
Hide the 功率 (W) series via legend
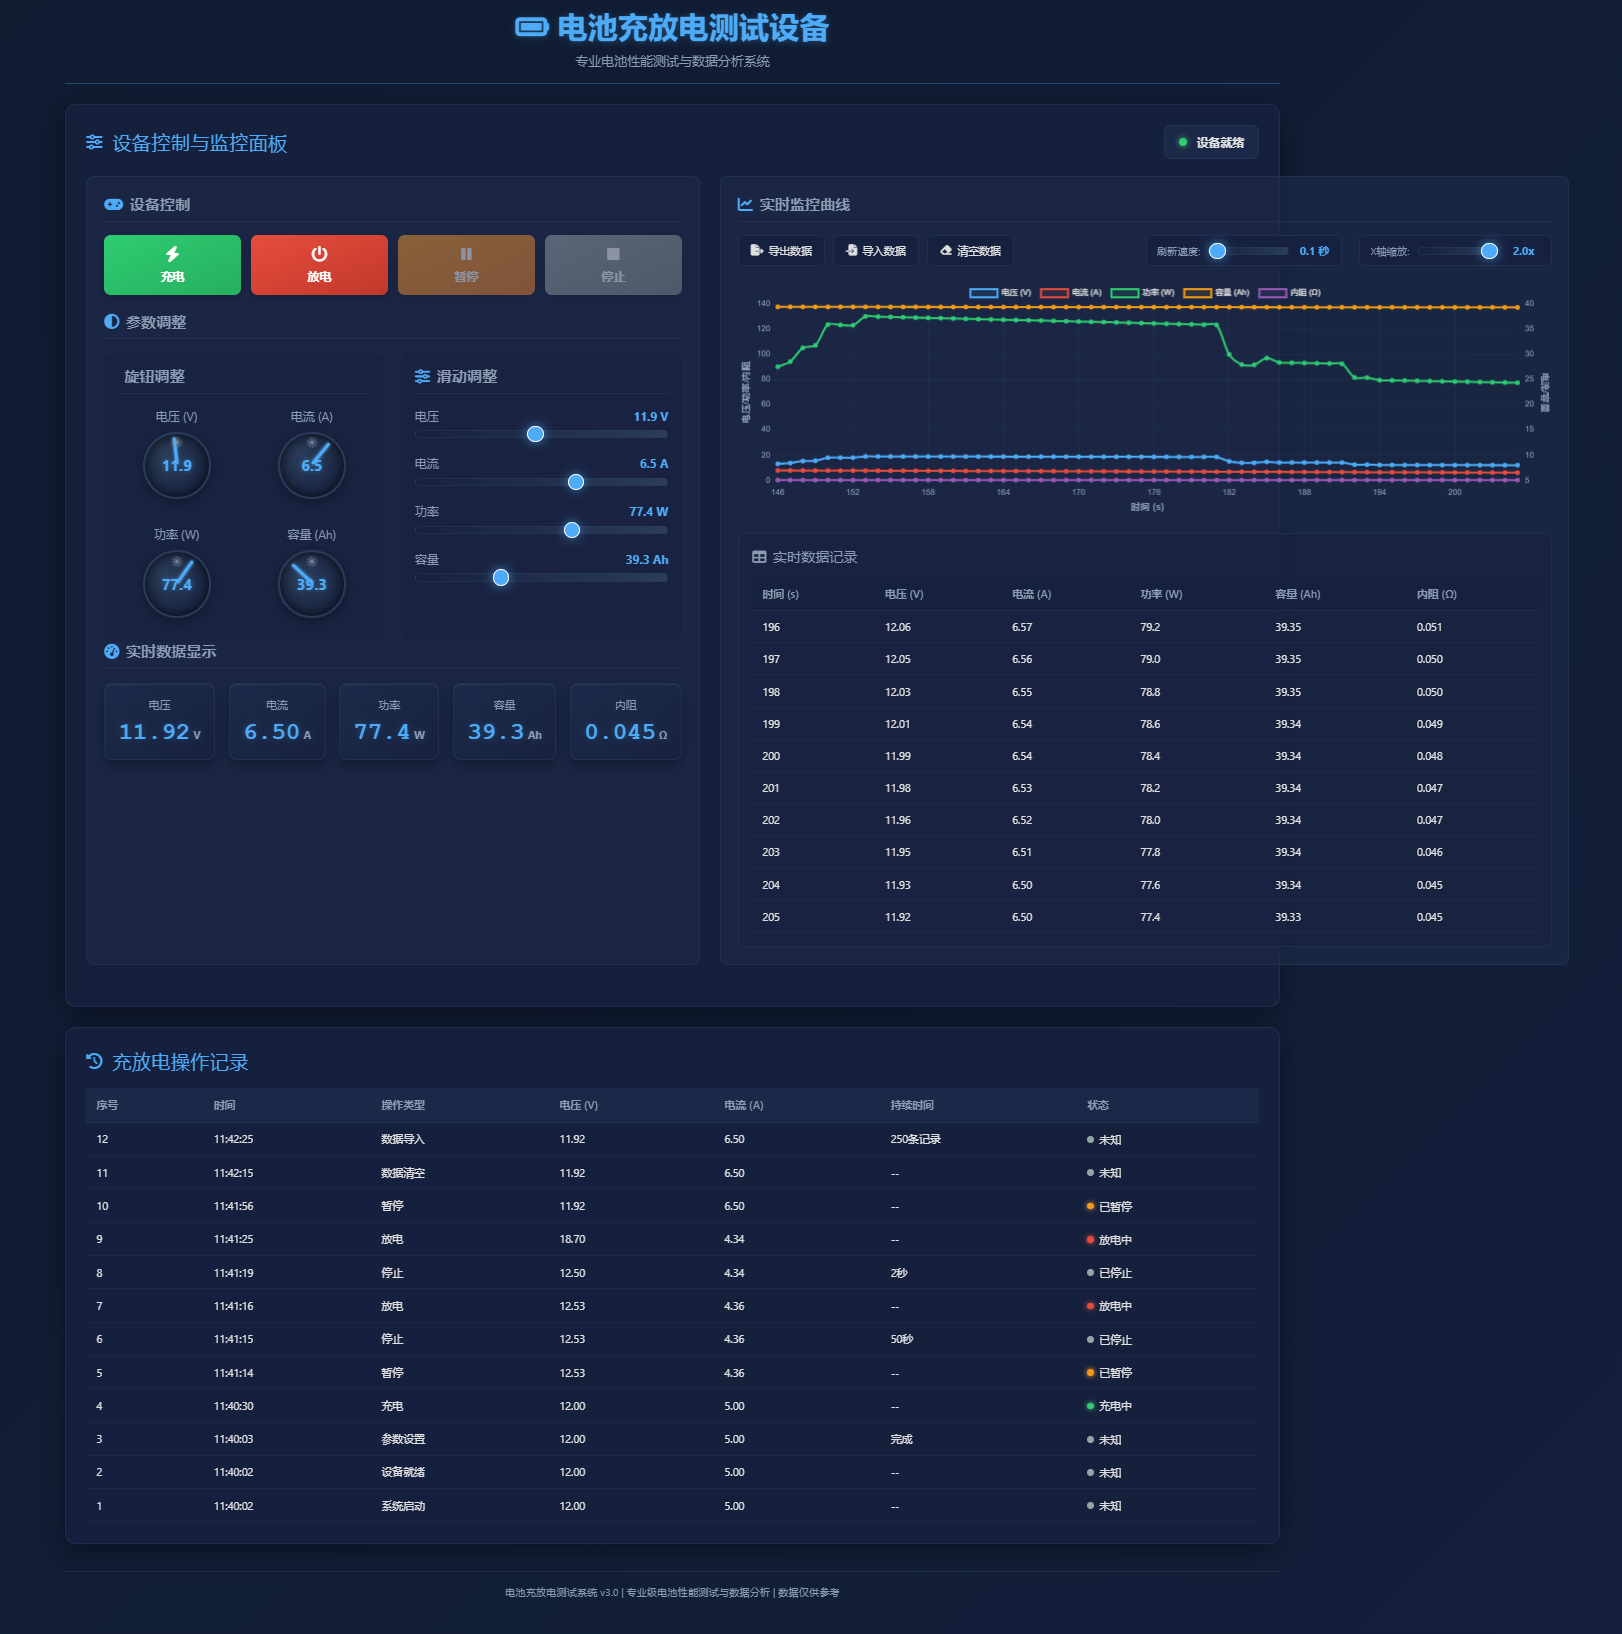point(1143,293)
